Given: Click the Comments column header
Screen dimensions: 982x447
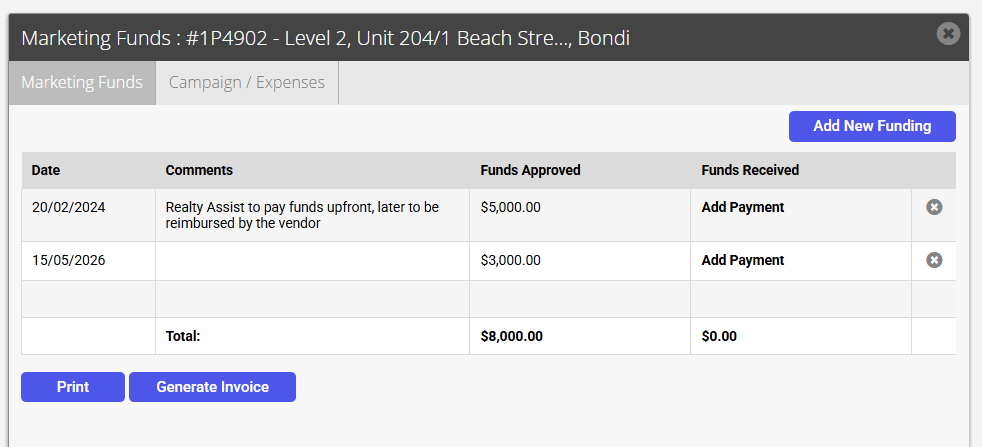Looking at the screenshot, I should pos(199,170).
